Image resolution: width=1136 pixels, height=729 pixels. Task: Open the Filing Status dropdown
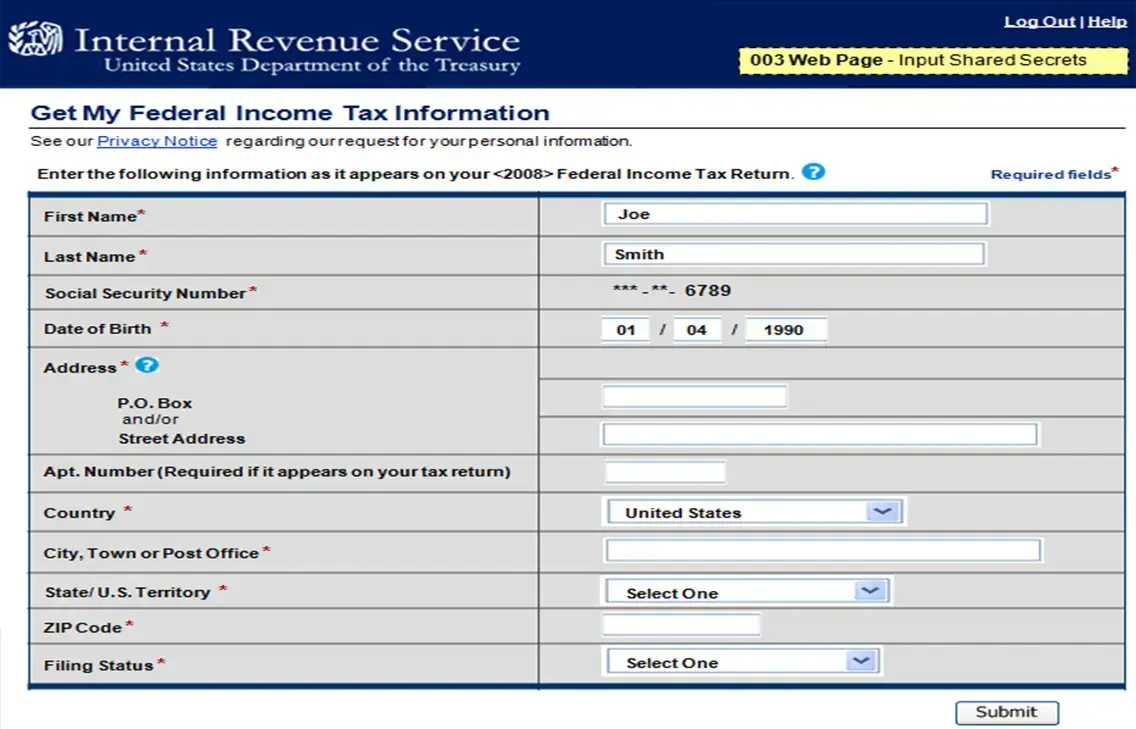pyautogui.click(x=743, y=662)
